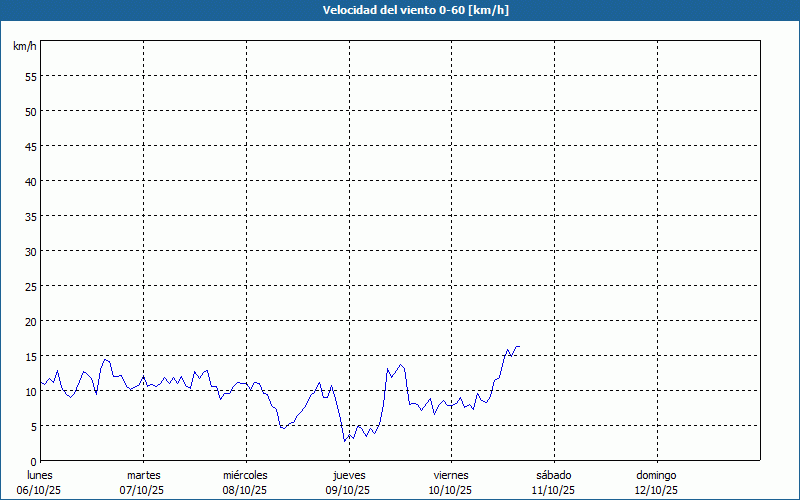Click the 06/10/25 date label

click(x=40, y=490)
